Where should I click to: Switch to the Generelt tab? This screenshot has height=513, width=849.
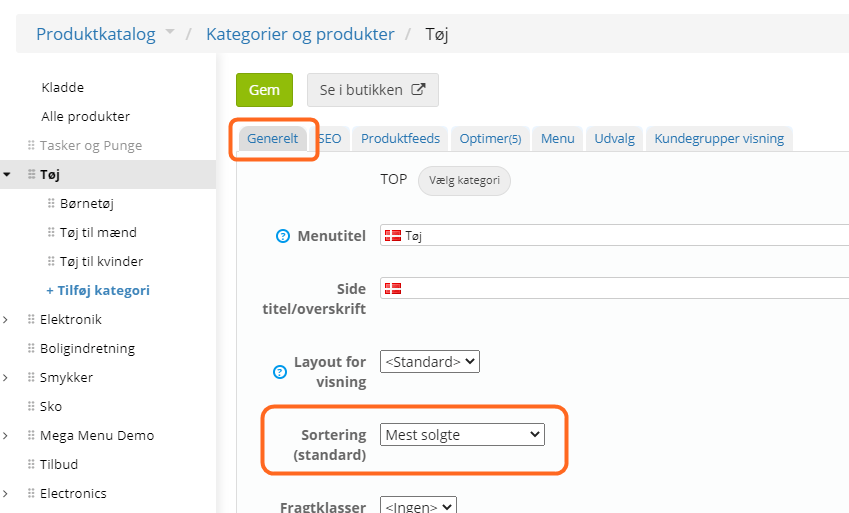[x=272, y=139]
